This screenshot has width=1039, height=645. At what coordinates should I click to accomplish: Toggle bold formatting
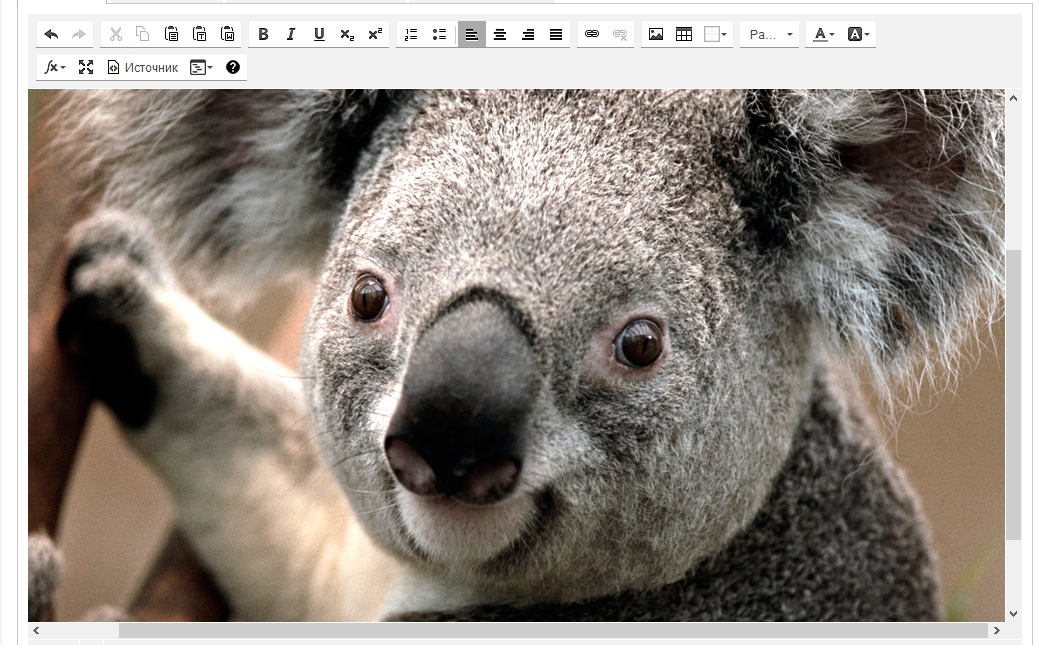pyautogui.click(x=263, y=34)
